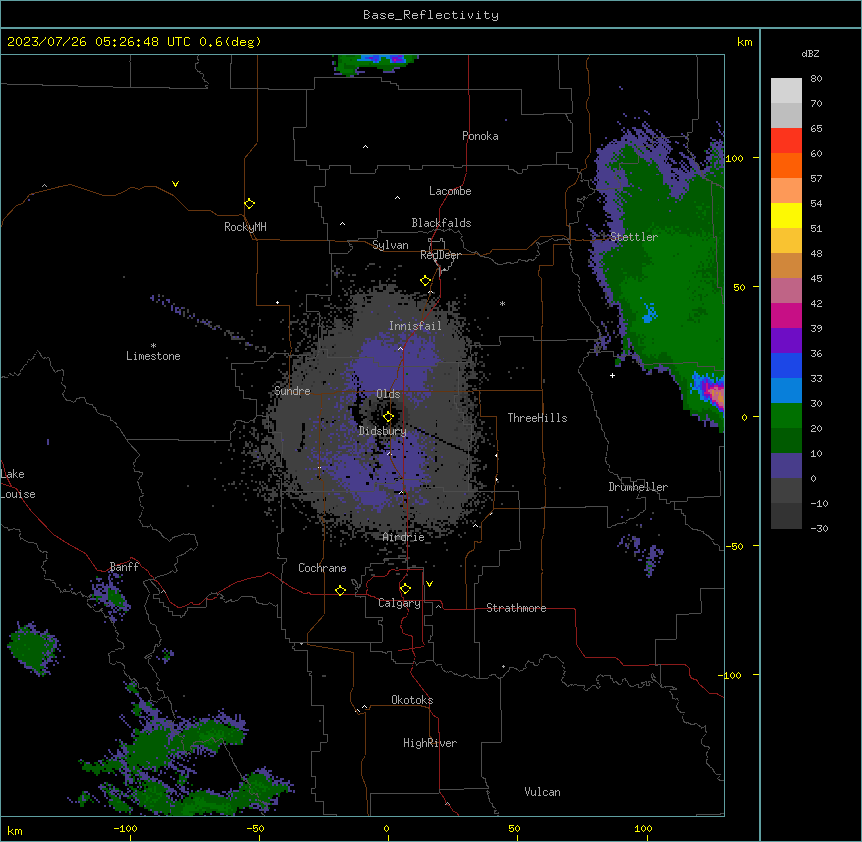
Task: Click the 0 tick on bottom axis
Action: click(x=386, y=828)
